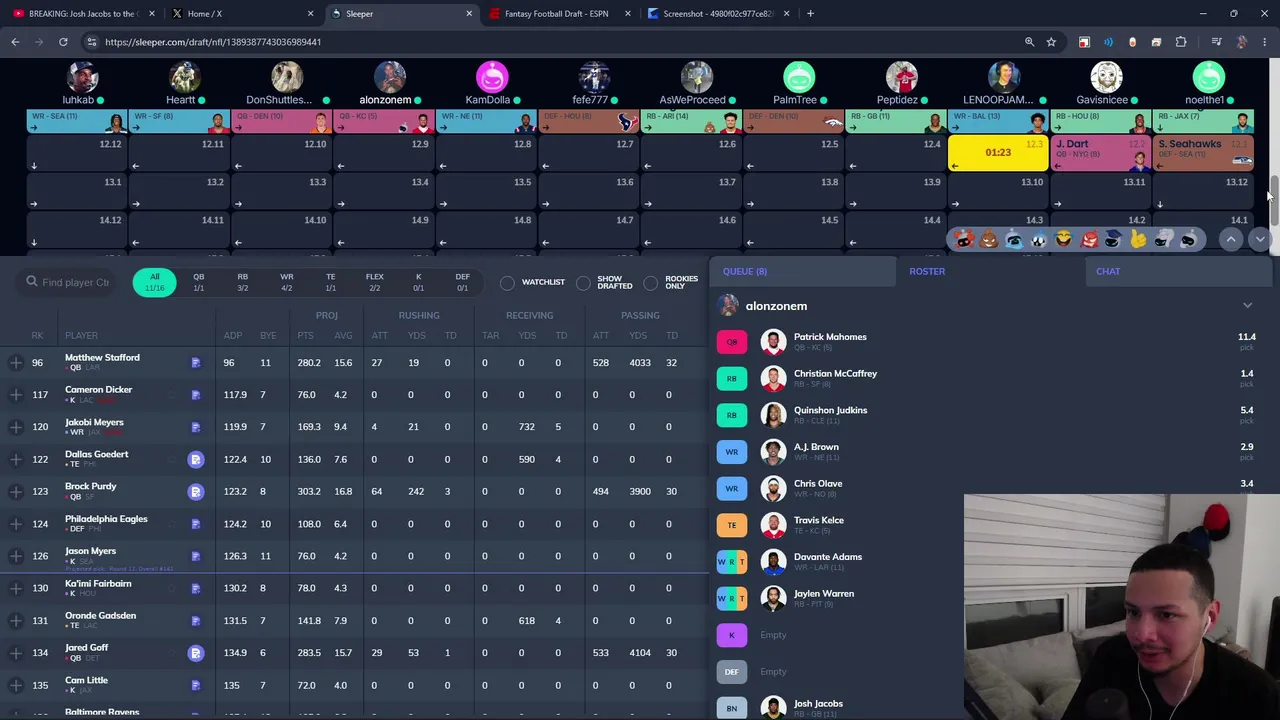Open Dallas Goedert's purple notes icon
The height and width of the screenshot is (720, 1280).
point(196,460)
